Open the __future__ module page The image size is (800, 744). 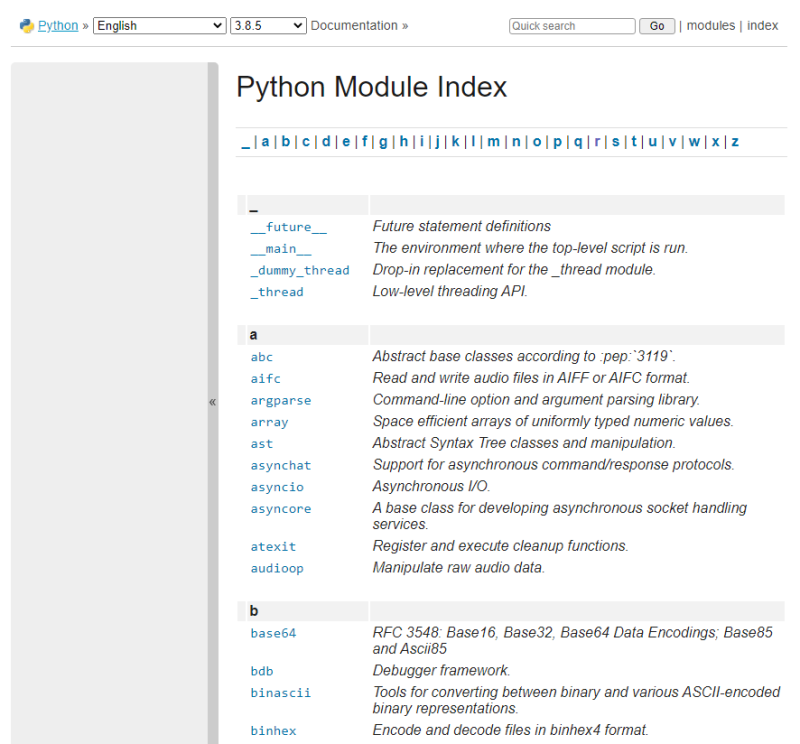click(x=288, y=227)
